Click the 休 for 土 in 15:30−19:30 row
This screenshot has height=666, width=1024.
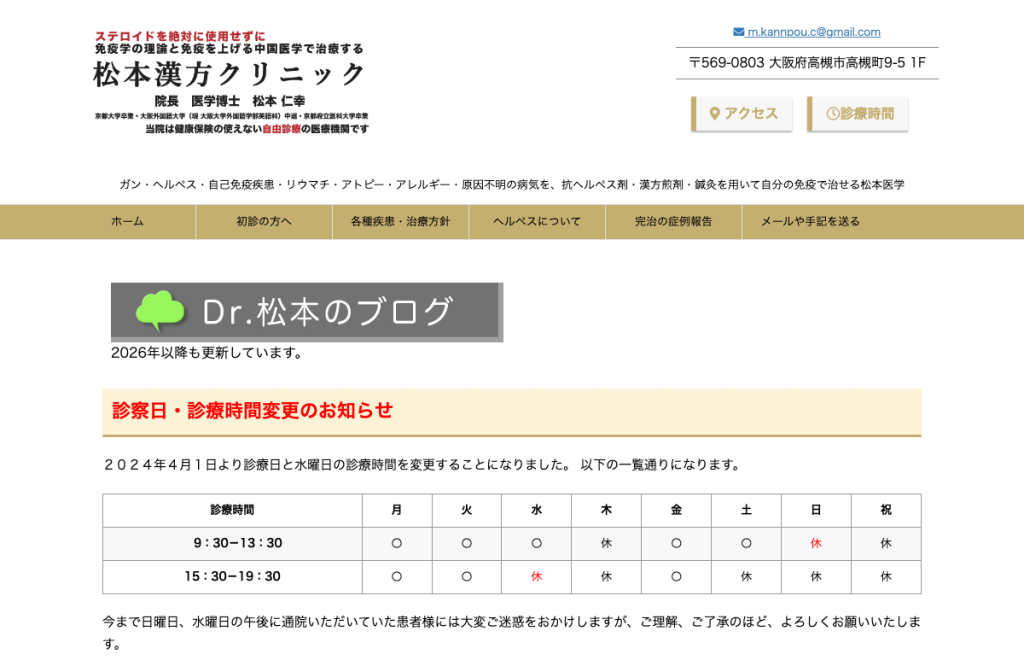pyautogui.click(x=746, y=577)
